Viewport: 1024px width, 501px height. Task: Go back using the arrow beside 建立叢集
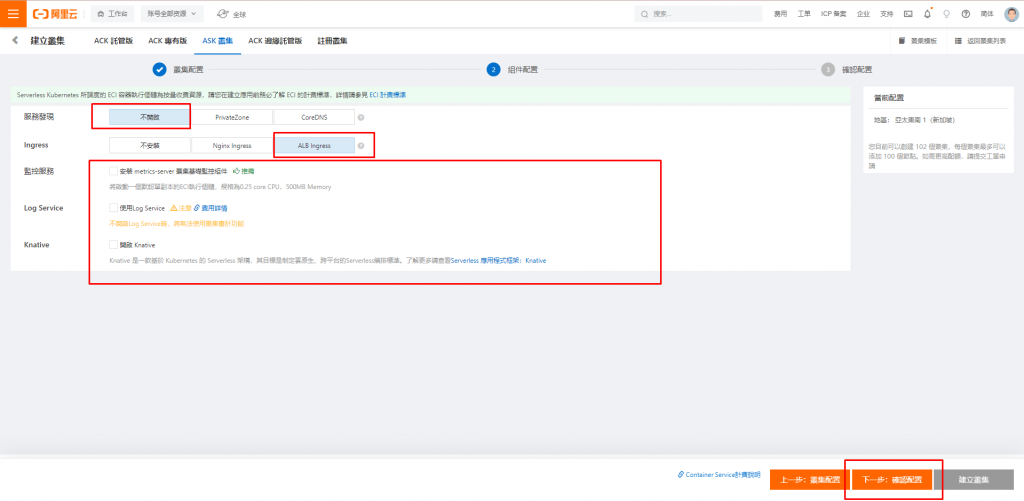click(15, 40)
